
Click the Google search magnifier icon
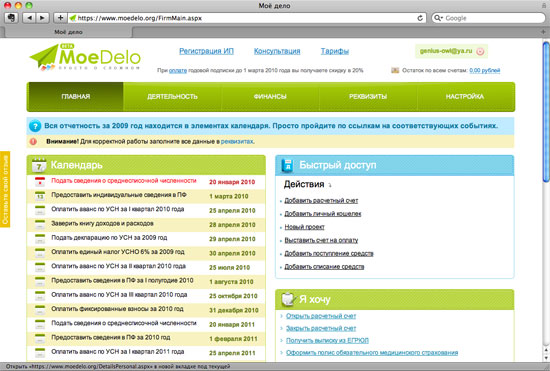click(438, 18)
